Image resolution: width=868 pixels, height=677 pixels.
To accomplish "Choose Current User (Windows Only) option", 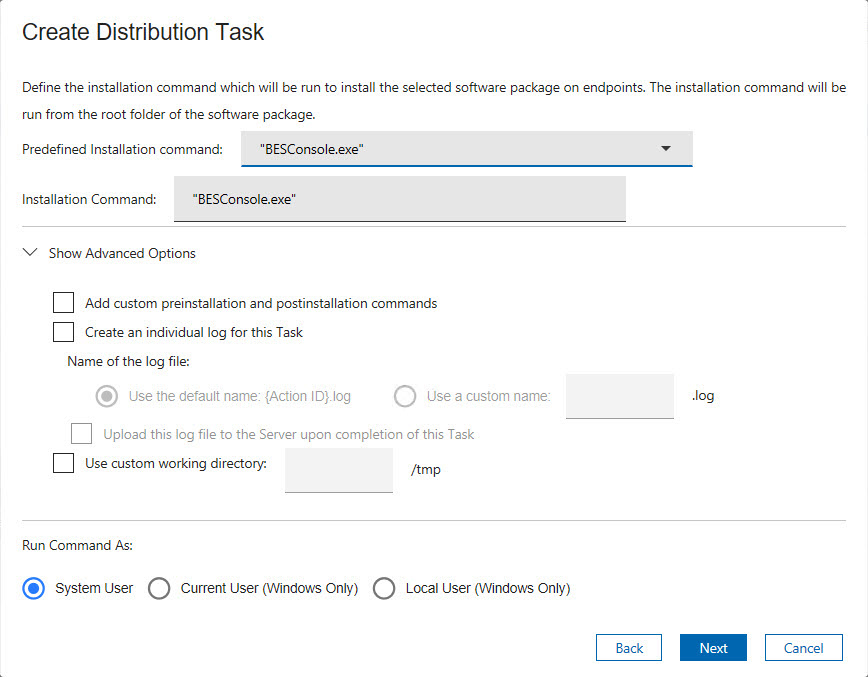I will (159, 588).
